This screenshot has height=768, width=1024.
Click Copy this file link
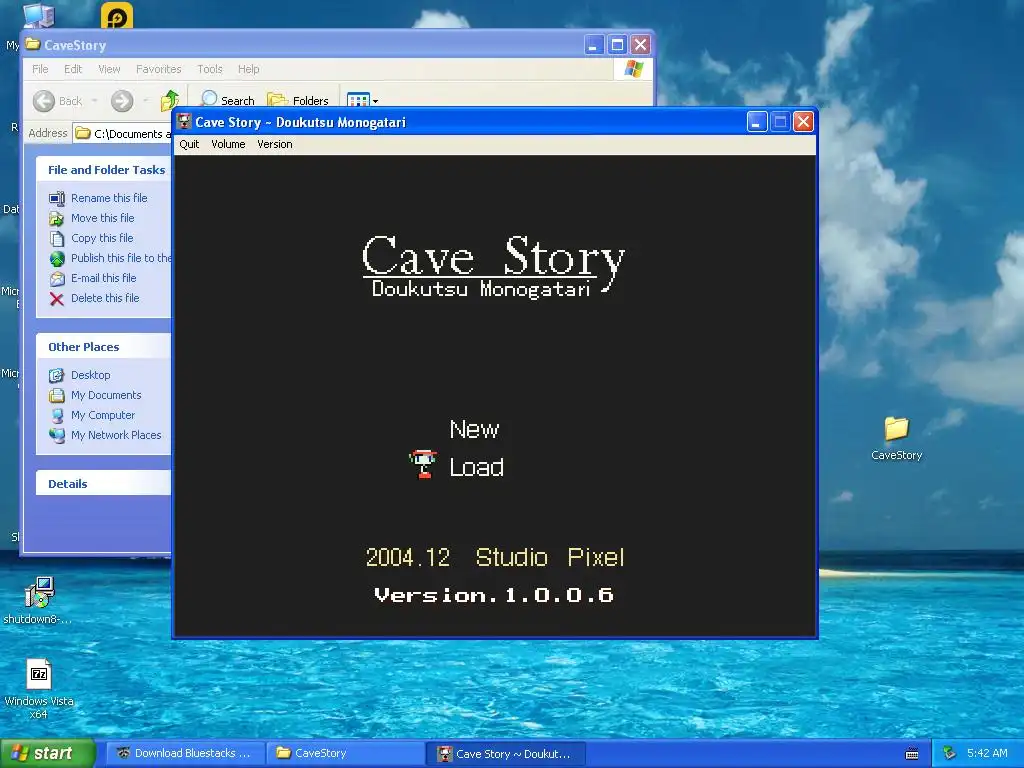click(102, 238)
